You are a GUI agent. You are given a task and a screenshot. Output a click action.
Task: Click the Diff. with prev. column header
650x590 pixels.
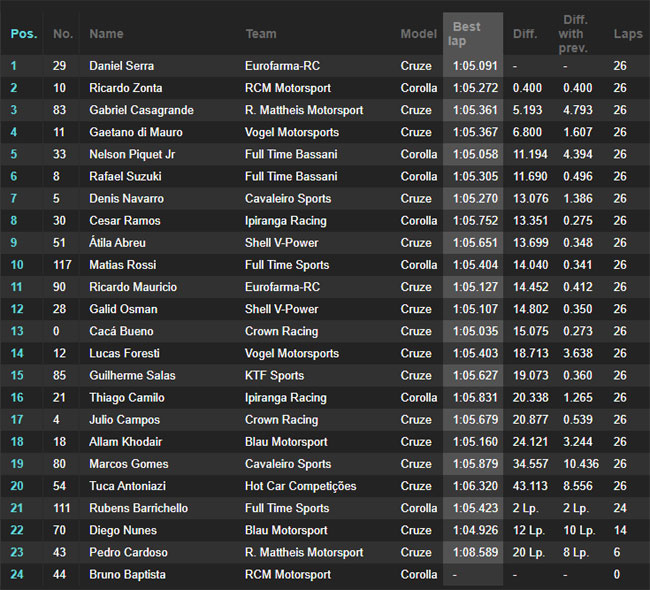(x=573, y=34)
